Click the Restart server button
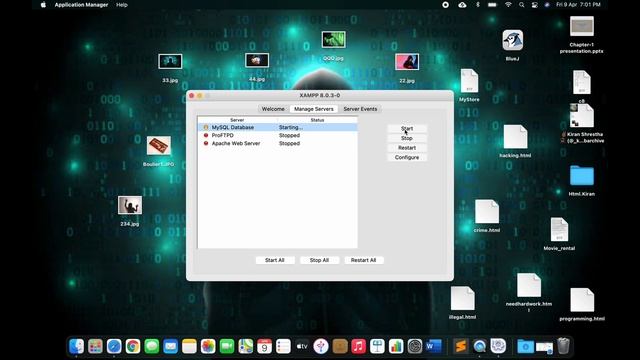Screen dimensions: 640x360 [x=407, y=148]
